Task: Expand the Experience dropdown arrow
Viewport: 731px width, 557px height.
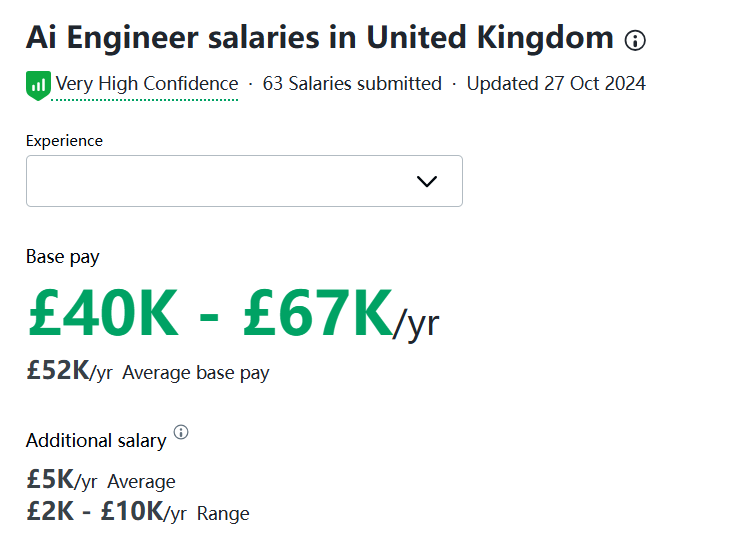Action: click(x=427, y=181)
